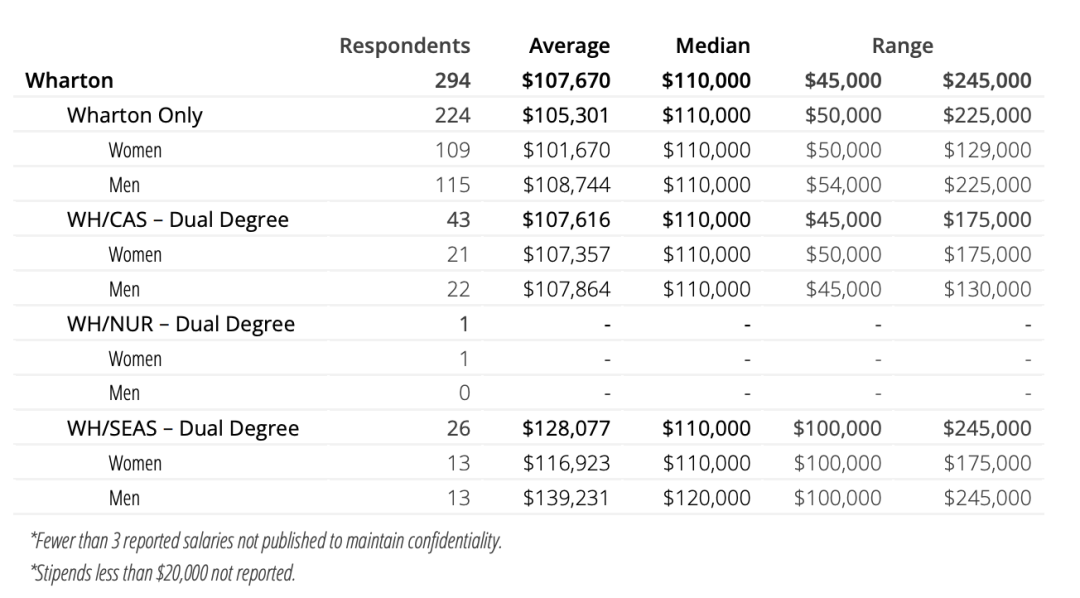Select the Median column header

click(712, 46)
